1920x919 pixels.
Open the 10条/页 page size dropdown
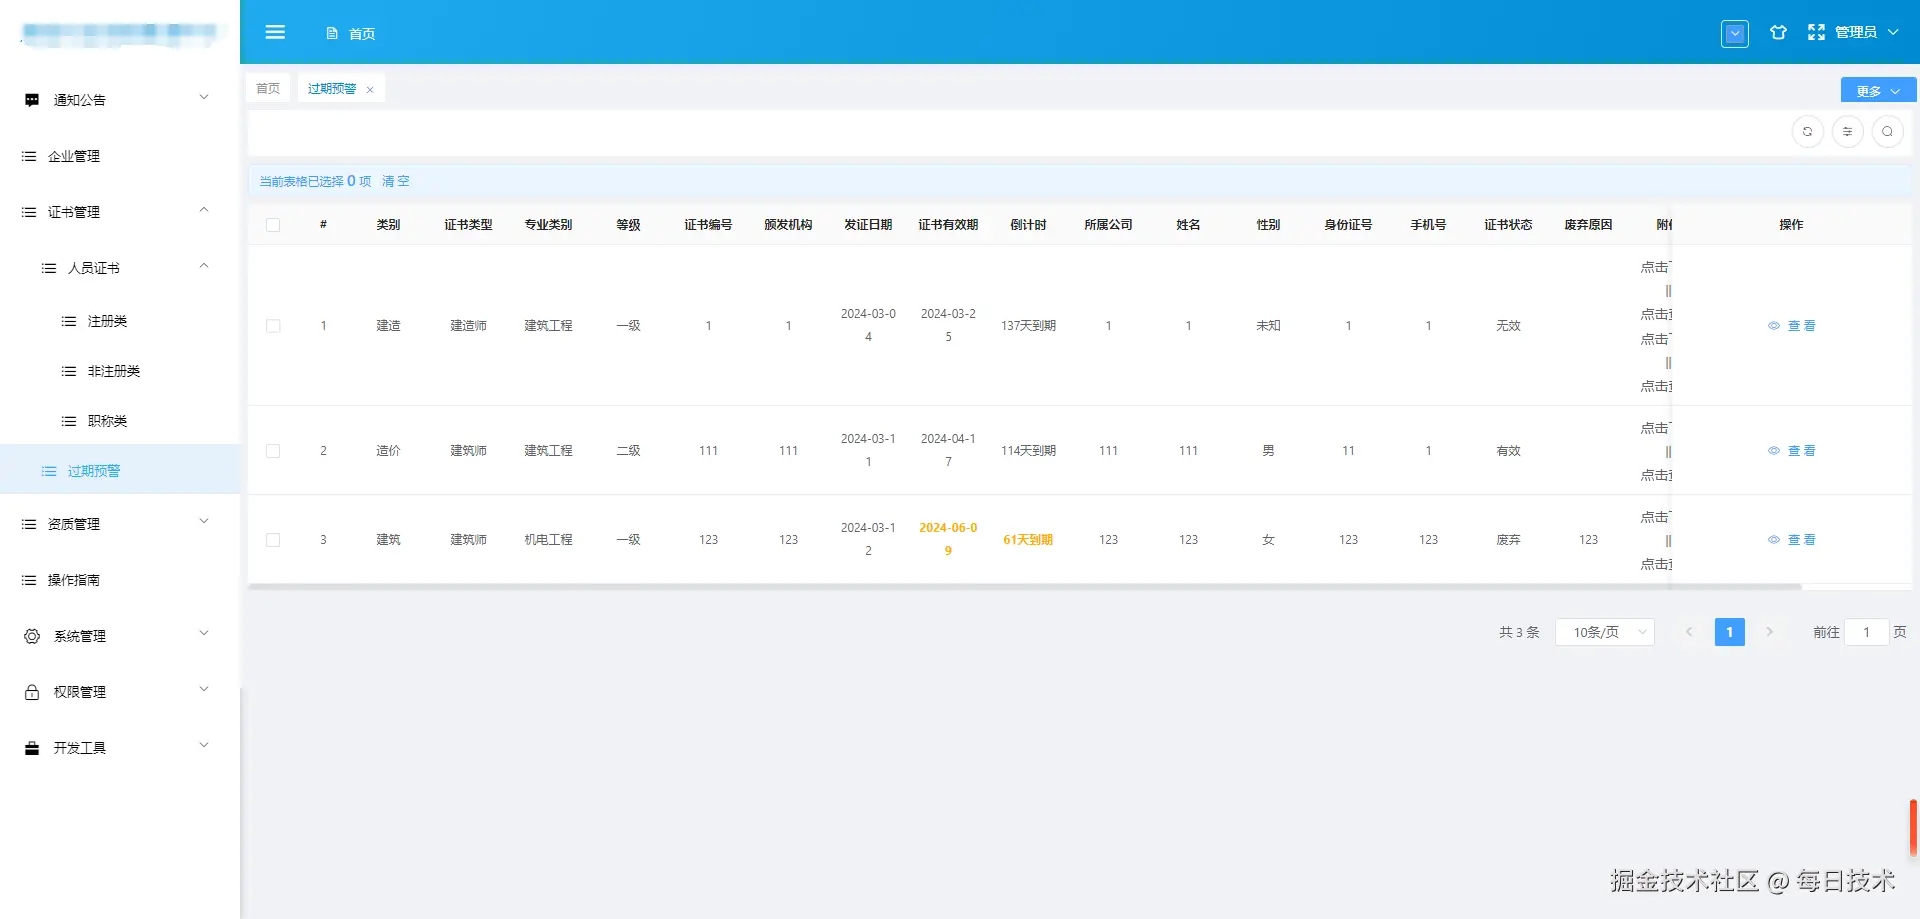tap(1604, 632)
